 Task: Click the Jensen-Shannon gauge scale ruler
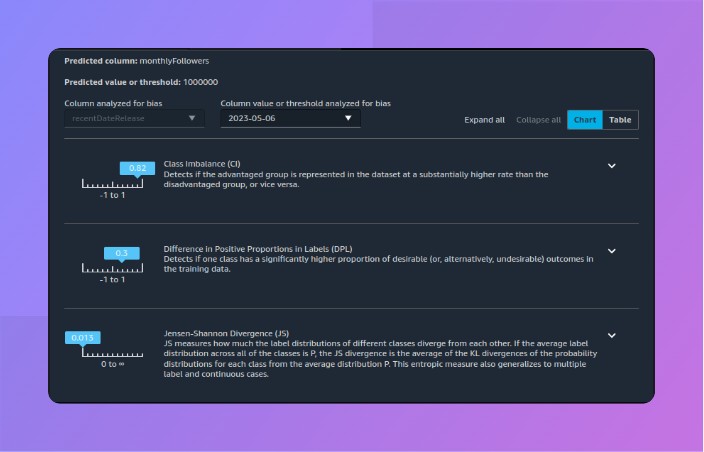coord(112,354)
